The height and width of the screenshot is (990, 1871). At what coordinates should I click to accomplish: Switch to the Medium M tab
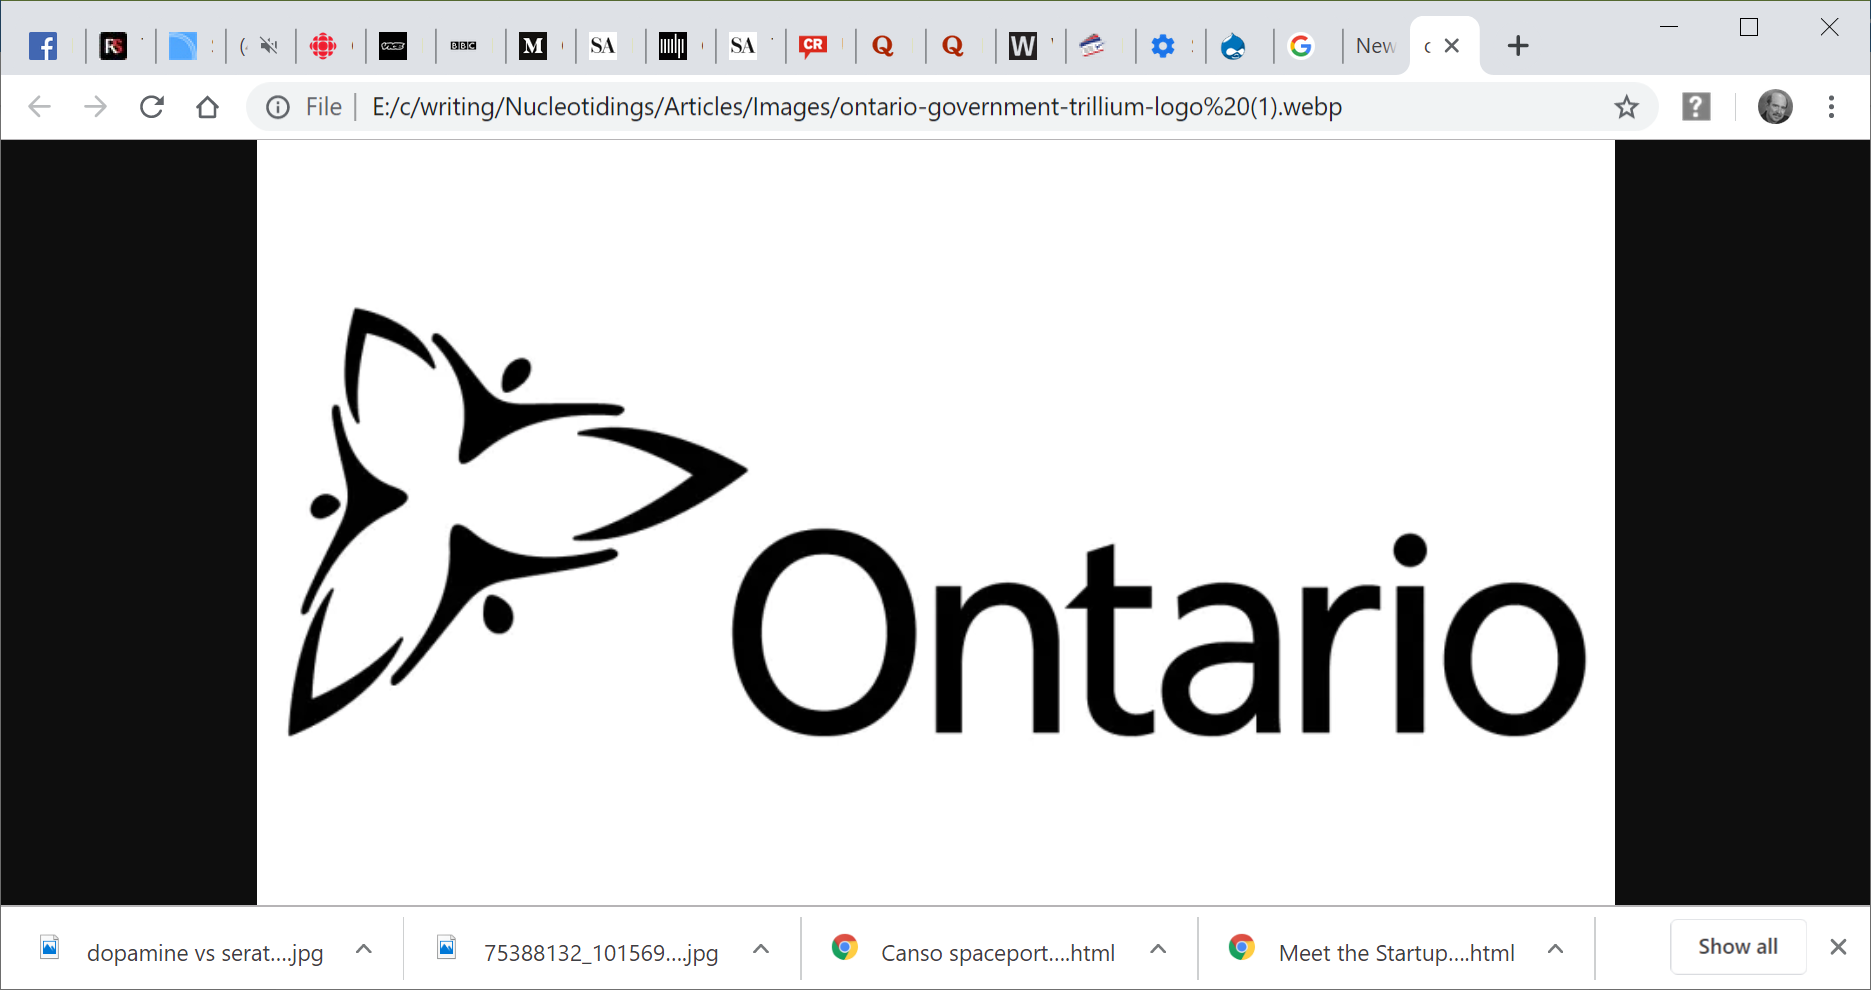coord(533,46)
